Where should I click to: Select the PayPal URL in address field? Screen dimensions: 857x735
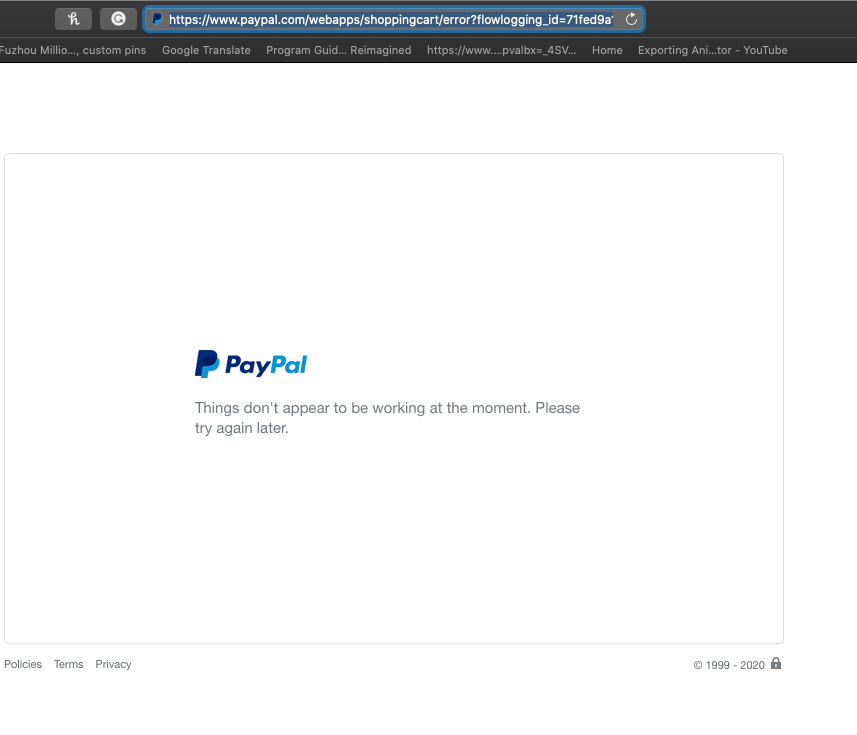point(390,19)
